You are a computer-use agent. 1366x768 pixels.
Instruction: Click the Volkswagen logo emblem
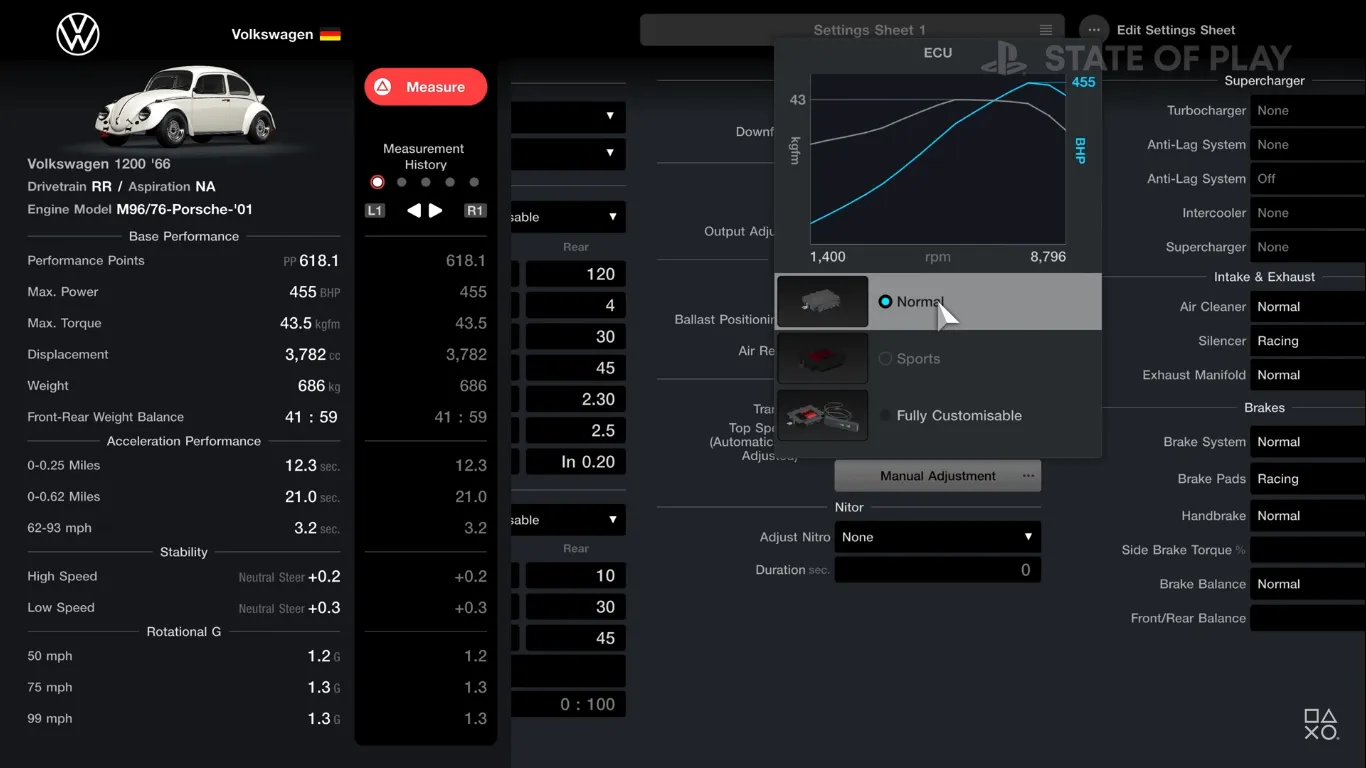point(78,35)
